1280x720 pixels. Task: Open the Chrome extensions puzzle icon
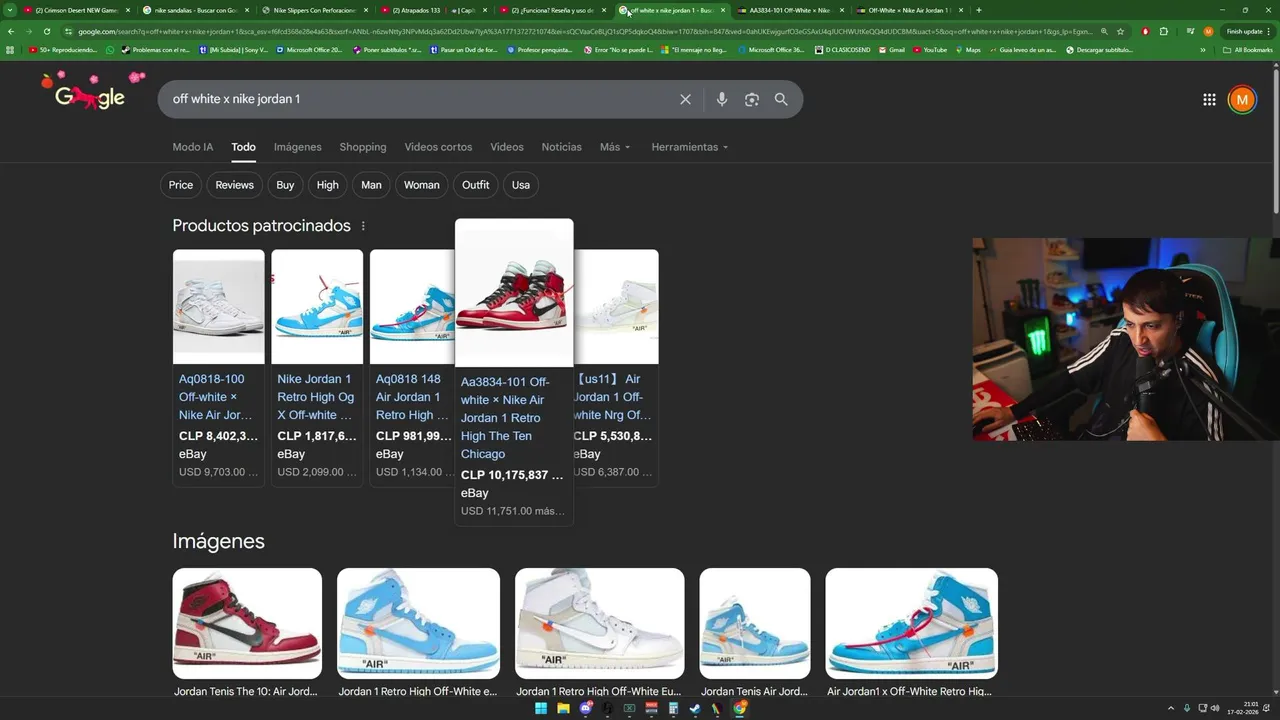pyautogui.click(x=1164, y=31)
